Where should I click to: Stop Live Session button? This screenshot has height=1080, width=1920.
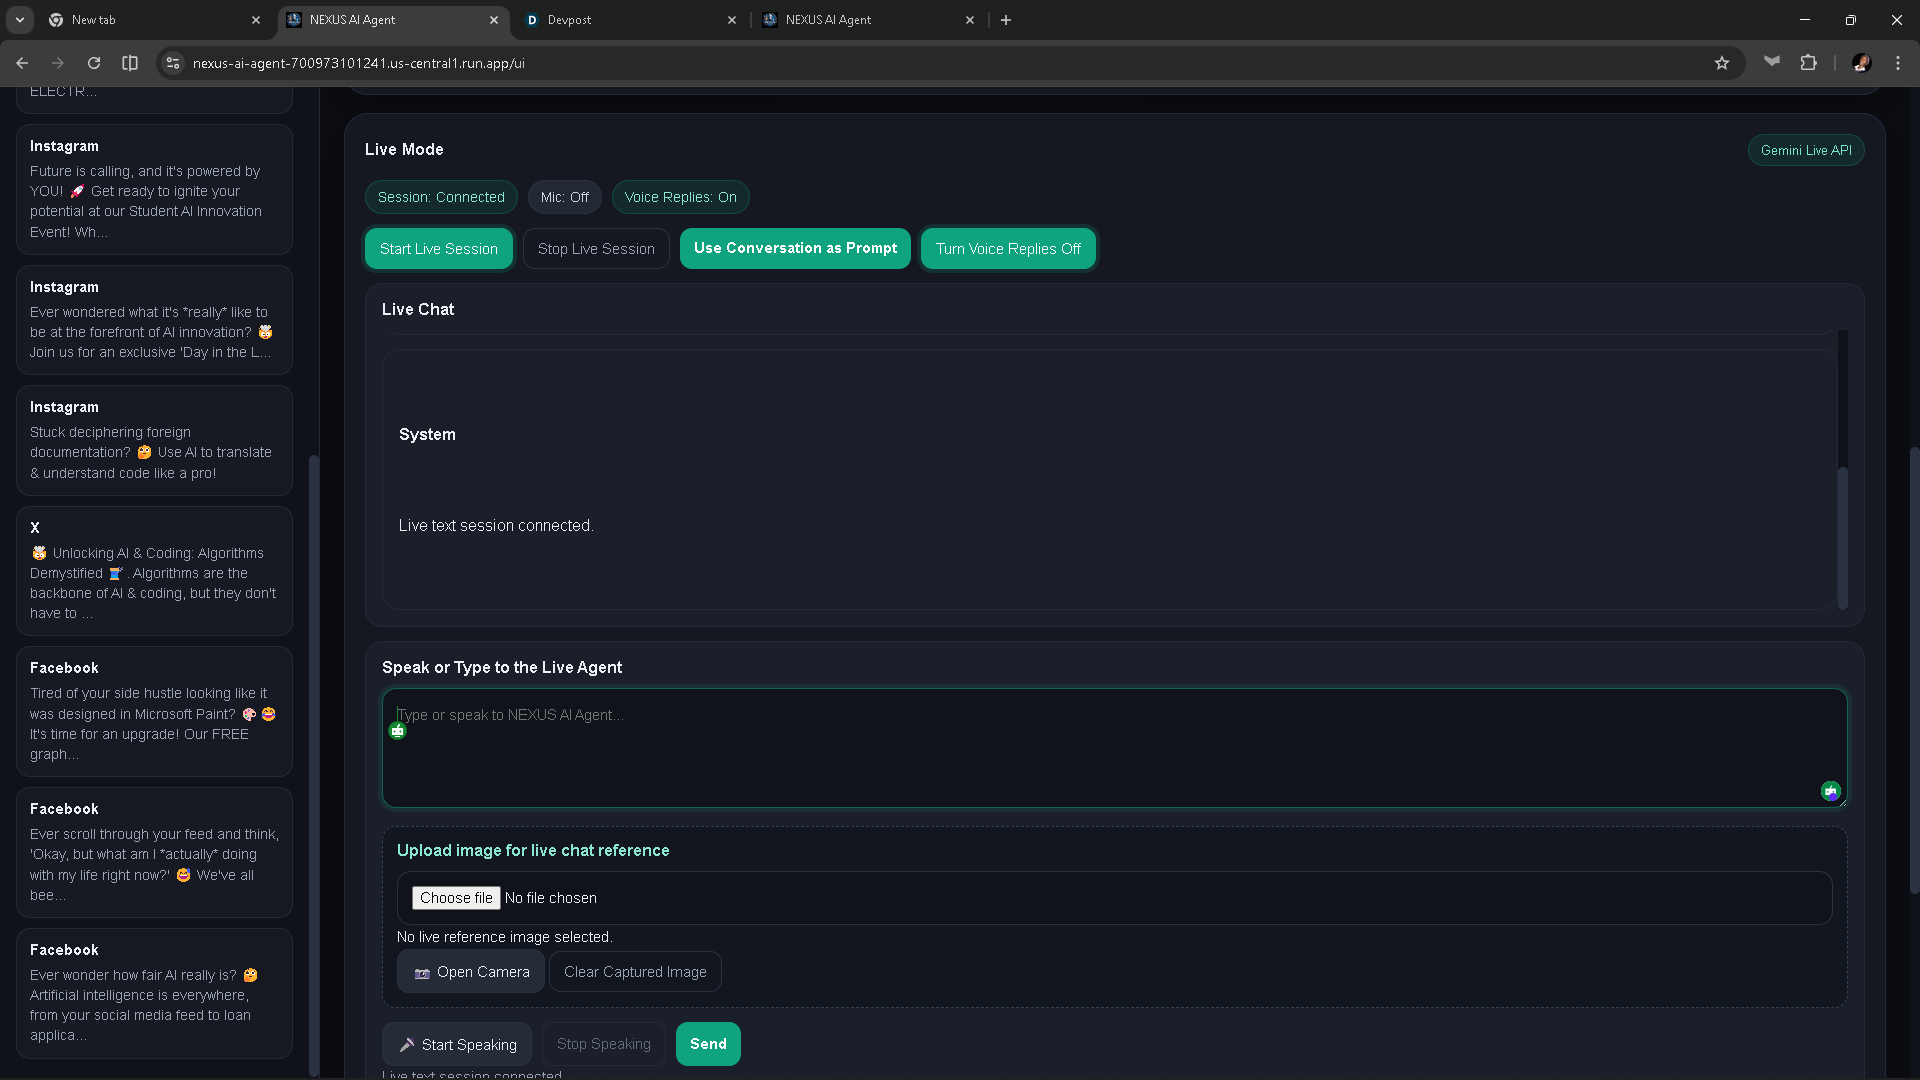click(x=596, y=249)
